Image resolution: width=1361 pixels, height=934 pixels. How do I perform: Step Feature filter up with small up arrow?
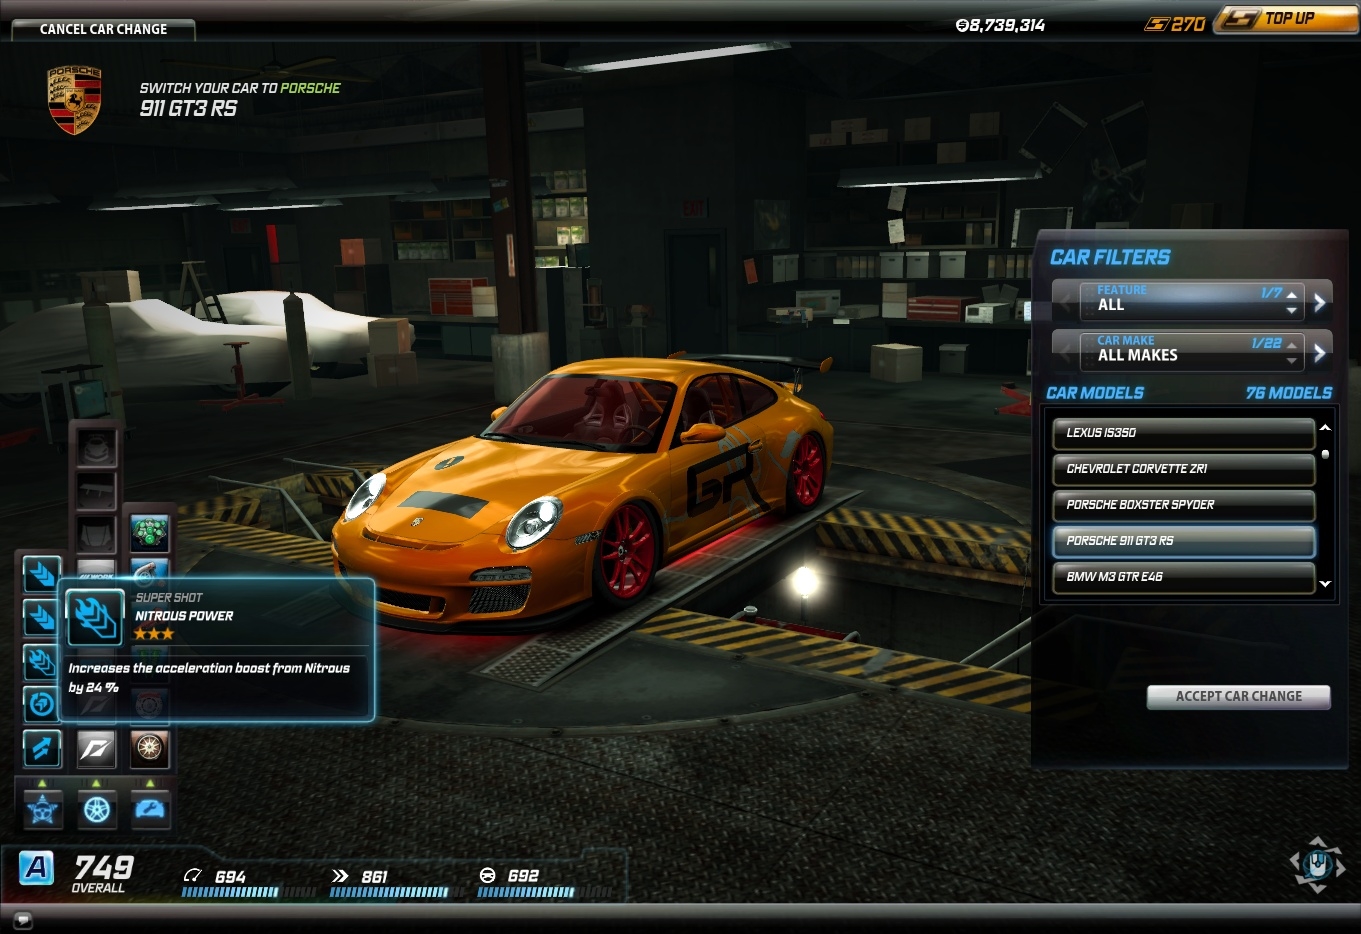[1292, 294]
